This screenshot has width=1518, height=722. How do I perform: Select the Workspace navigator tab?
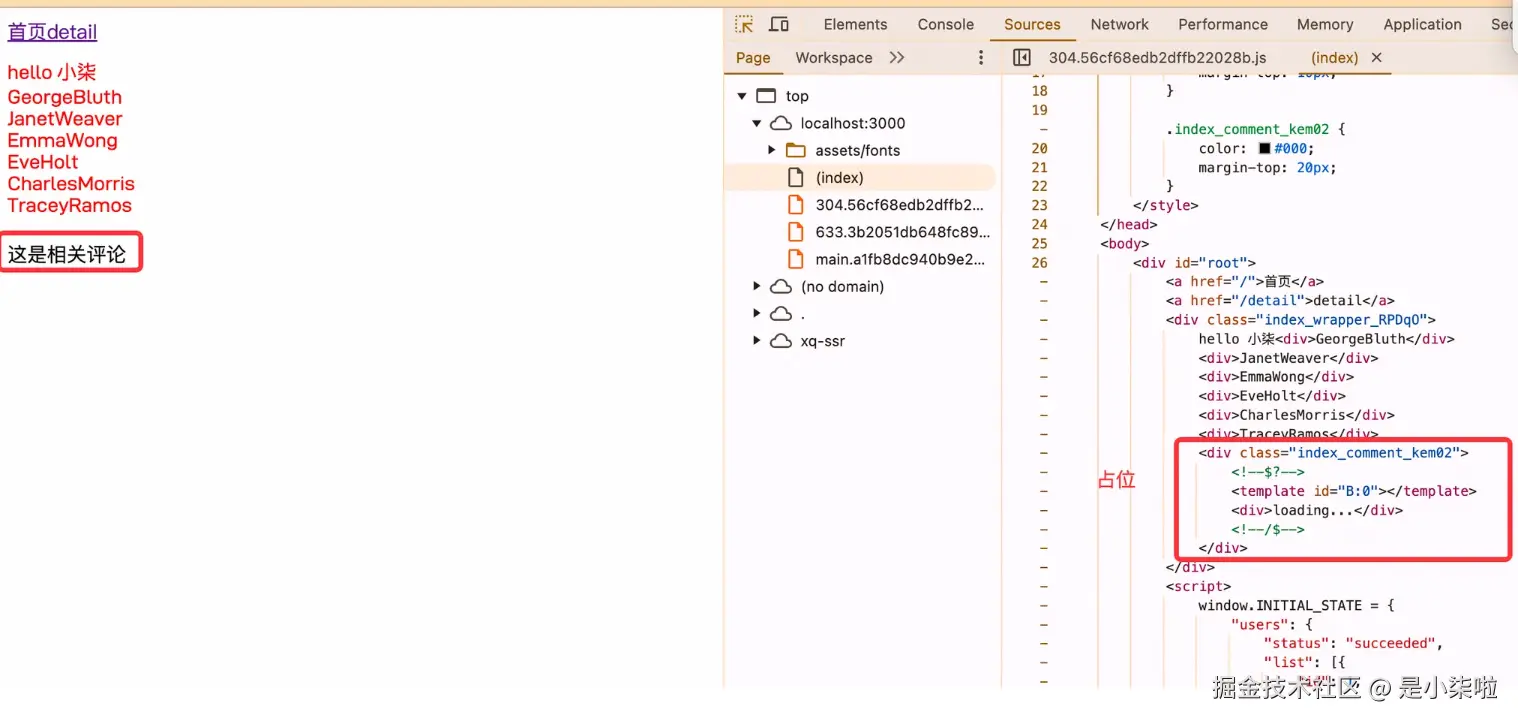click(834, 57)
